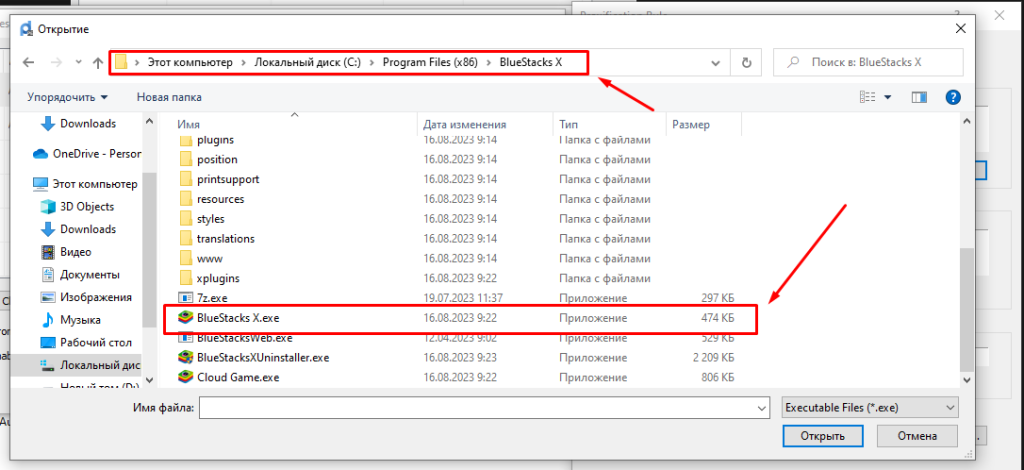Select Локальный диск in sidebar
The height and width of the screenshot is (470, 1024).
[x=99, y=365]
